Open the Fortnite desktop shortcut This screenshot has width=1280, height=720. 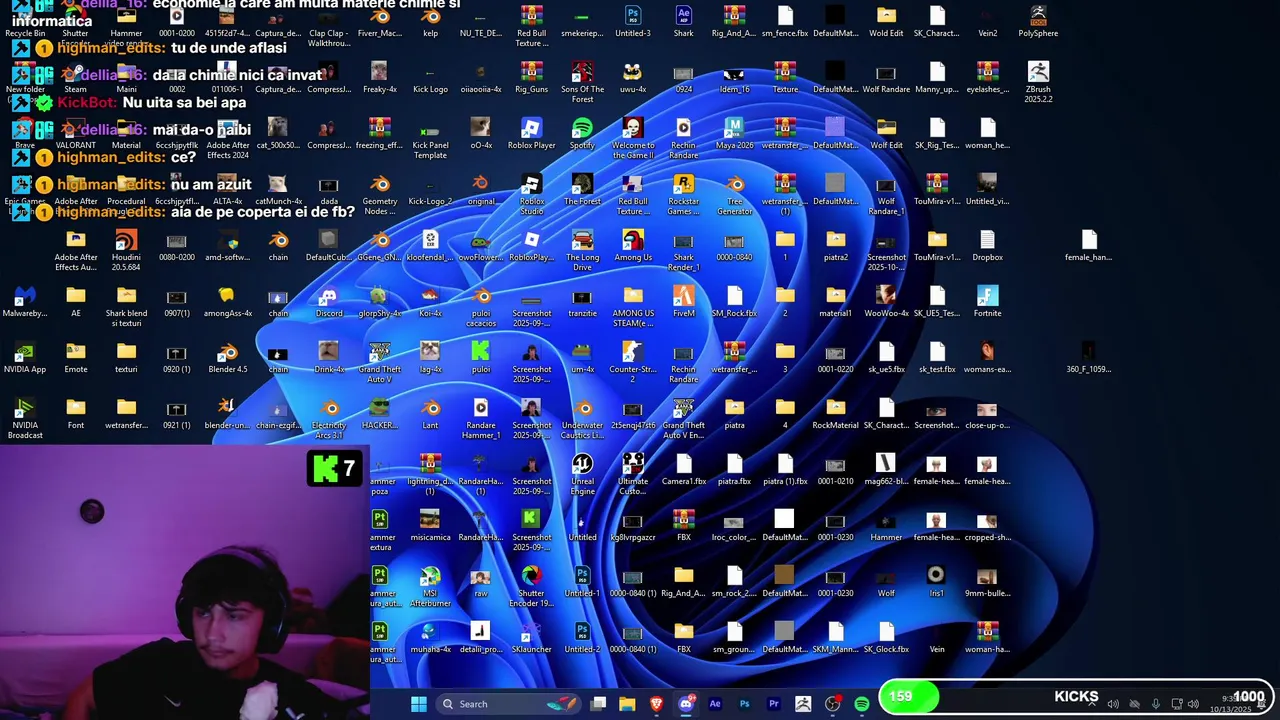[987, 302]
